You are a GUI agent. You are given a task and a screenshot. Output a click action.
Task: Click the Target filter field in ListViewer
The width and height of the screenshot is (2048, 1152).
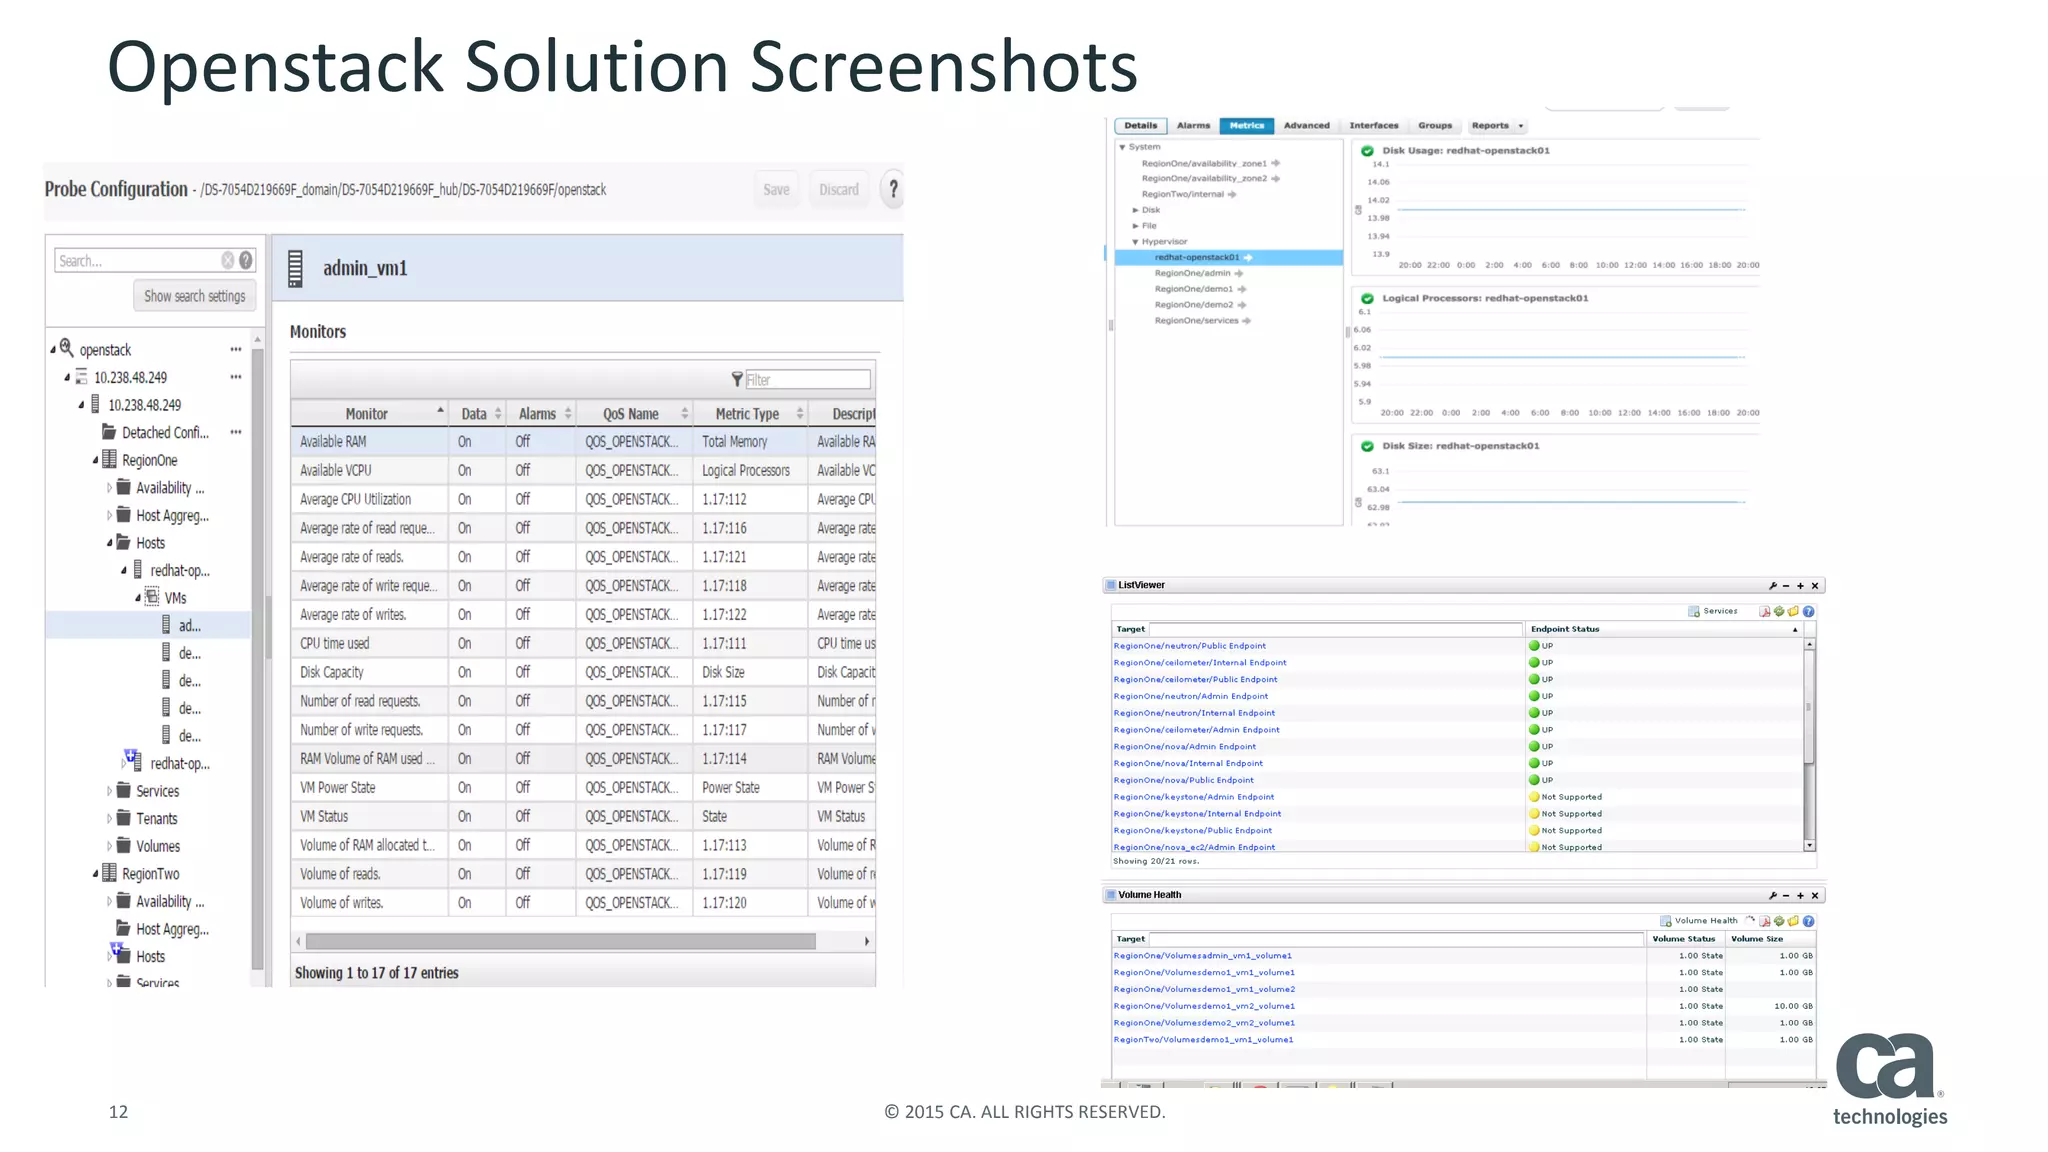[x=1335, y=630]
